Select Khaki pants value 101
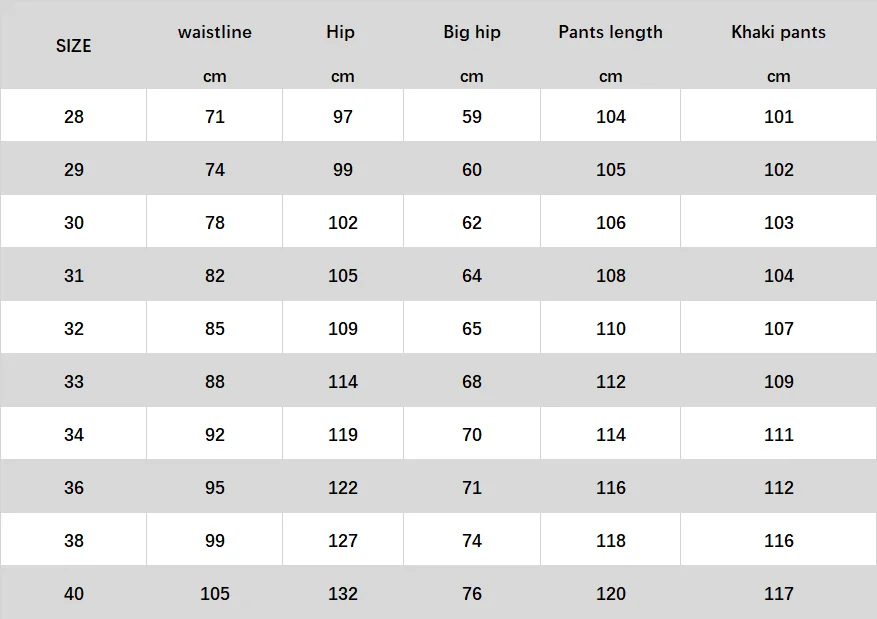 779,116
